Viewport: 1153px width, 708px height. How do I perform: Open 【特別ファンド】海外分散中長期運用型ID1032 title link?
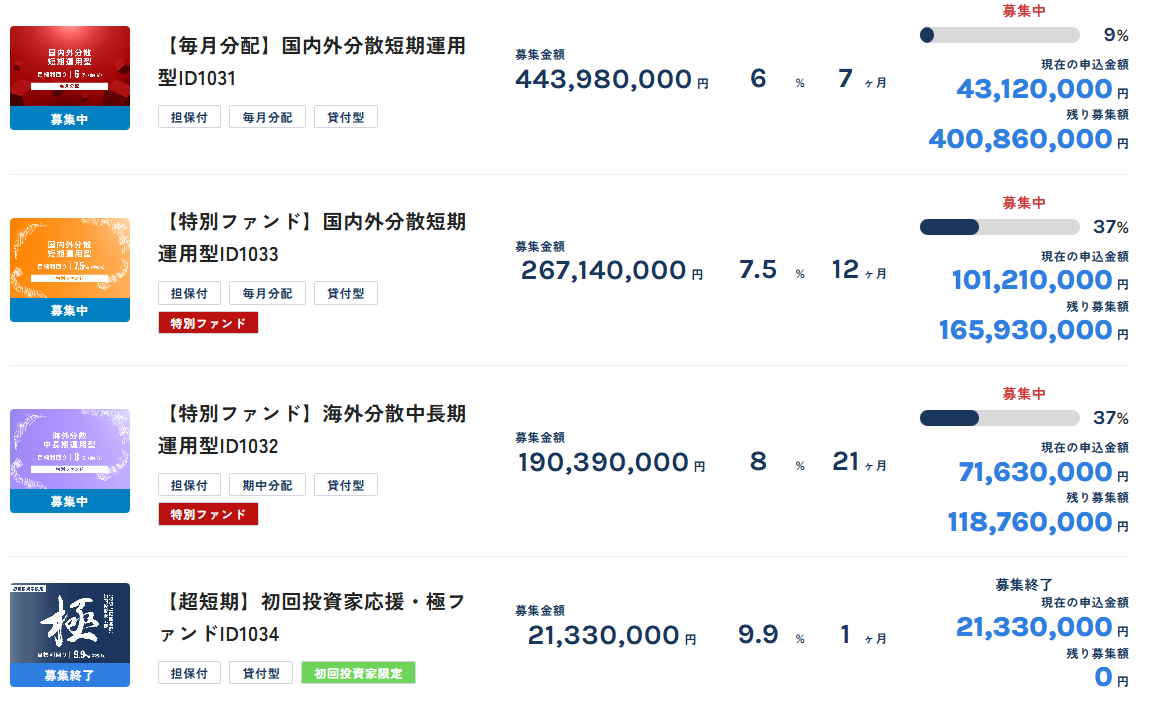click(x=311, y=429)
